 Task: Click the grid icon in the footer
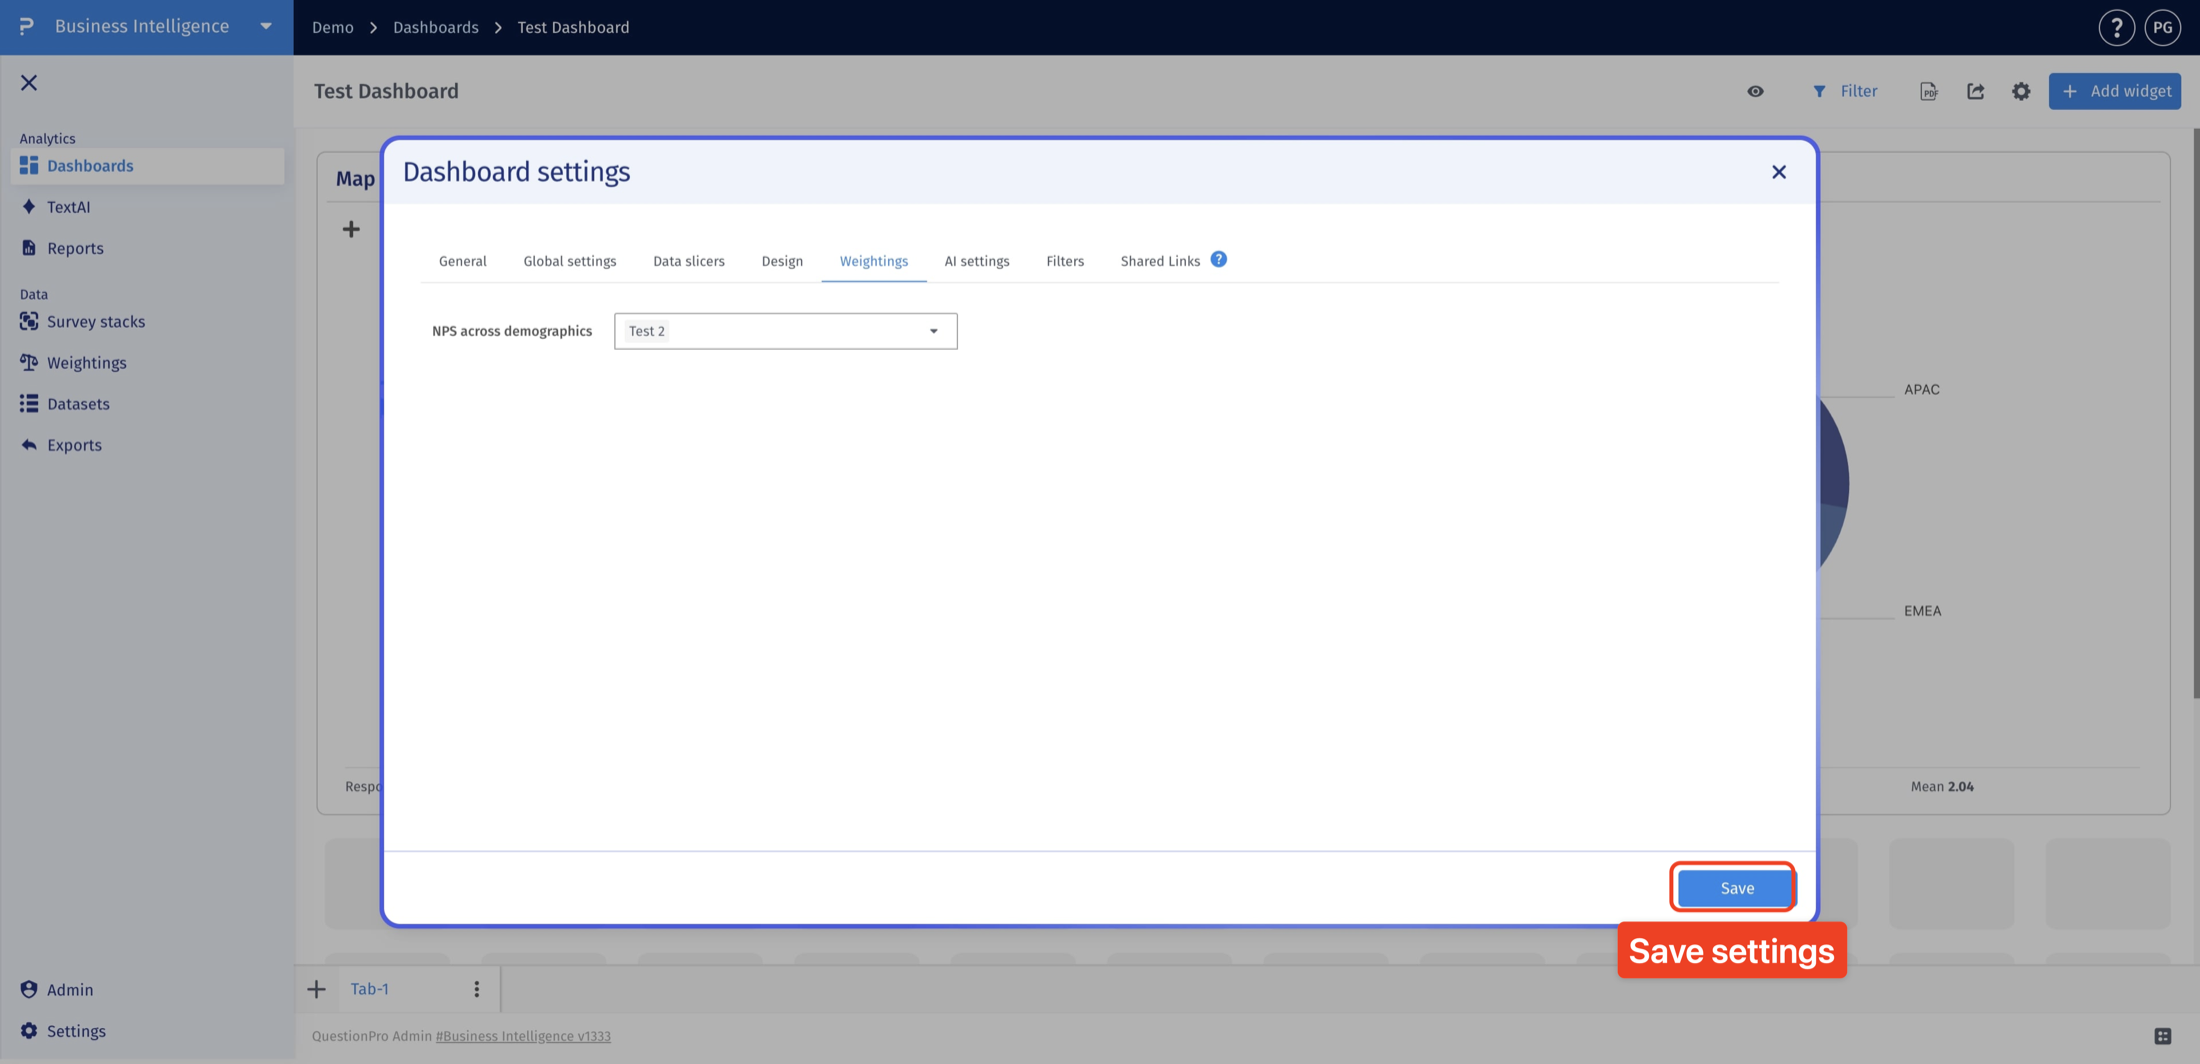tap(2162, 1036)
